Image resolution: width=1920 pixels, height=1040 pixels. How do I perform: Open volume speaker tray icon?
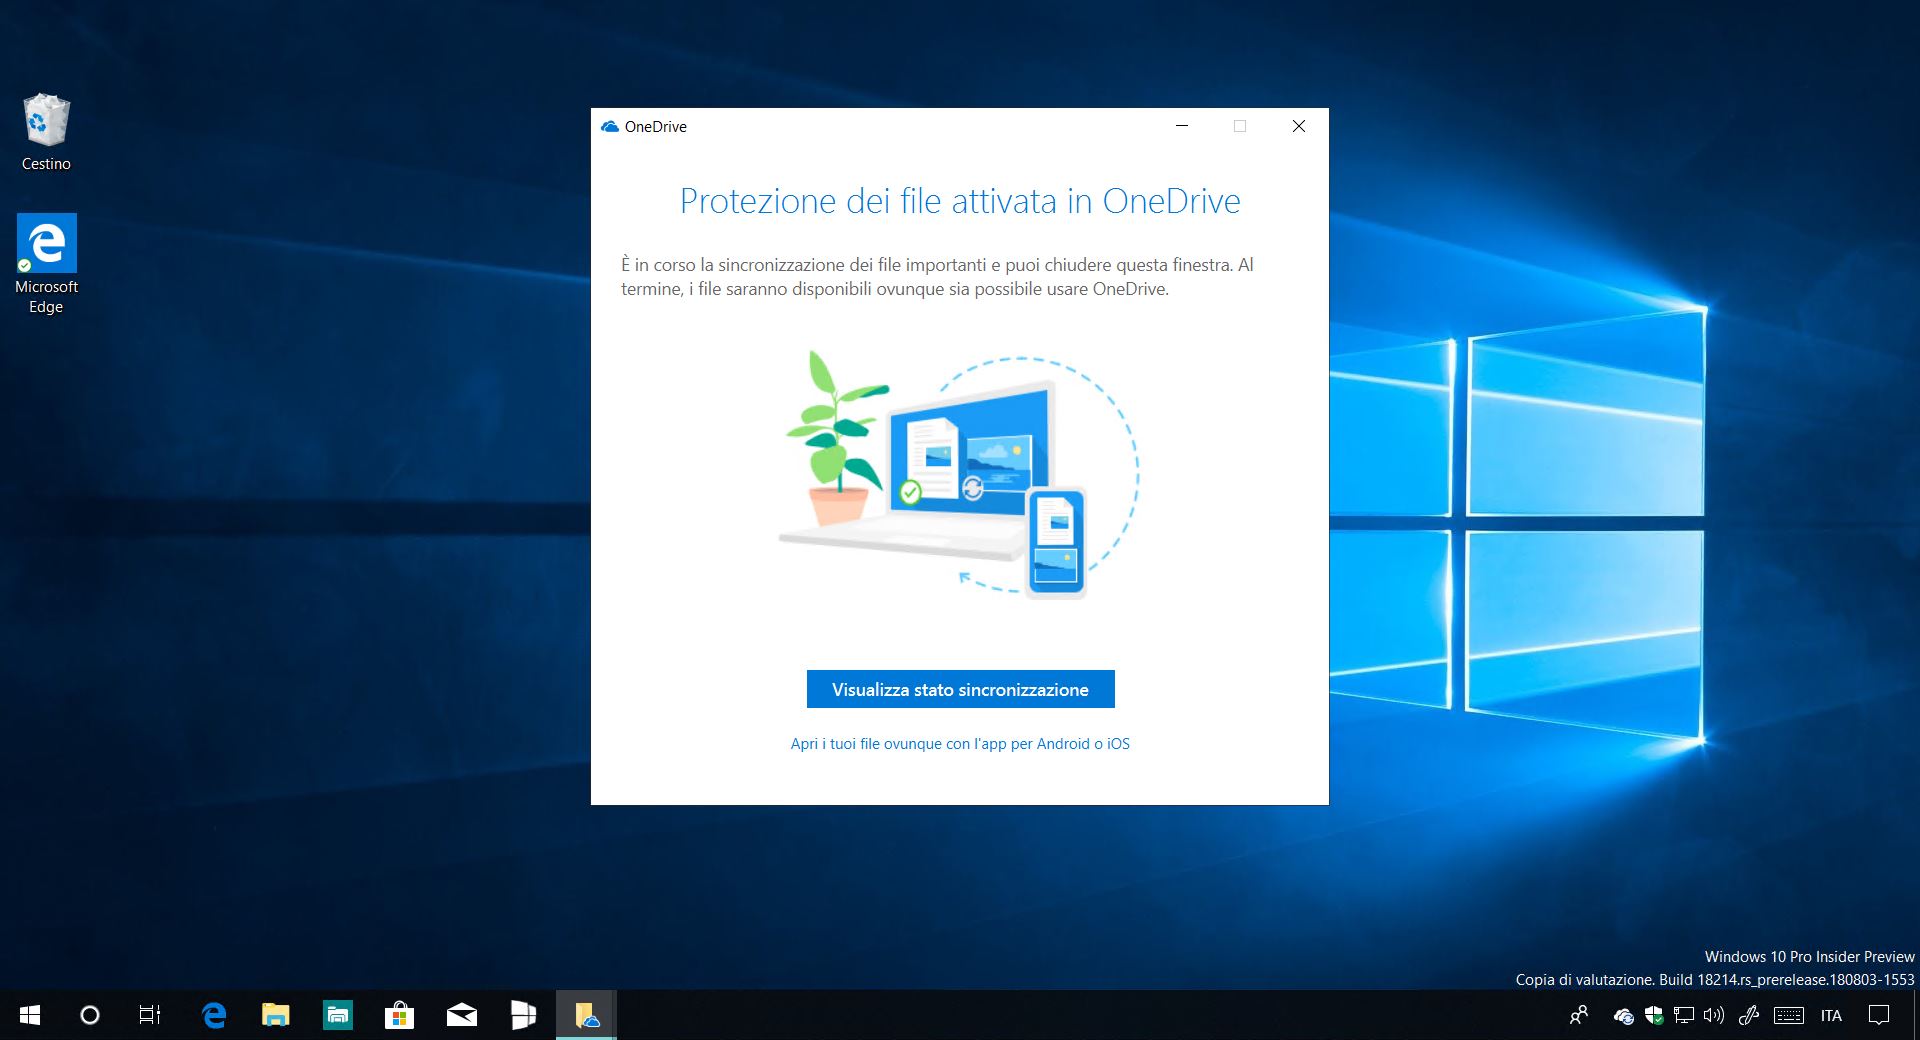click(1714, 1016)
